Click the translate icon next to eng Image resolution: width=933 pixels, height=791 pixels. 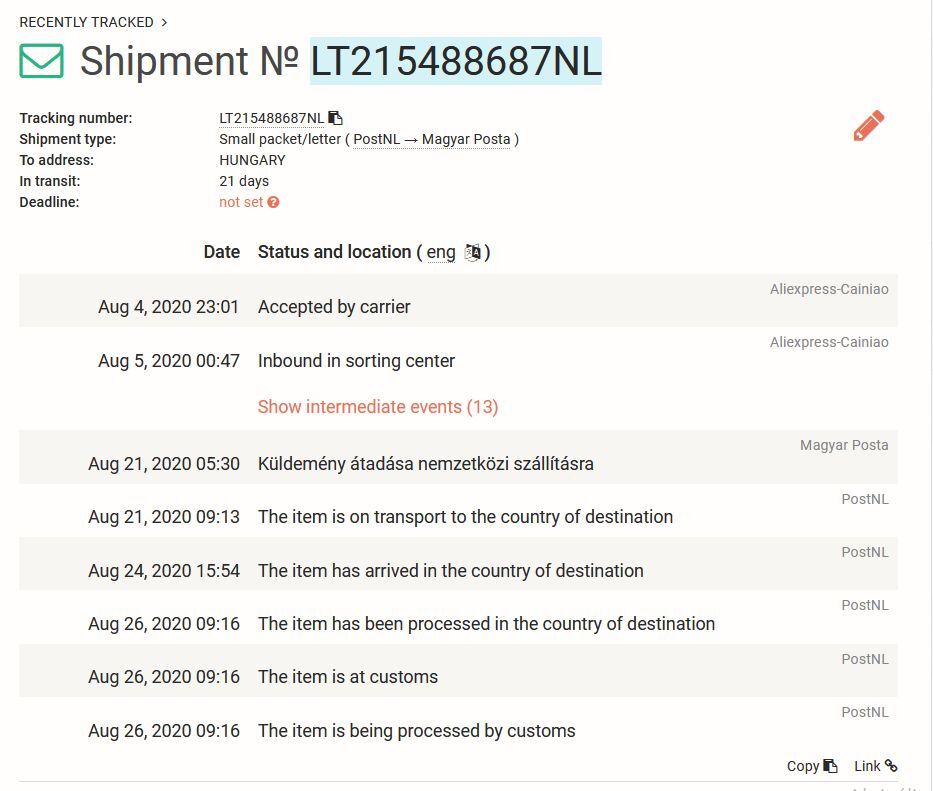coord(472,252)
